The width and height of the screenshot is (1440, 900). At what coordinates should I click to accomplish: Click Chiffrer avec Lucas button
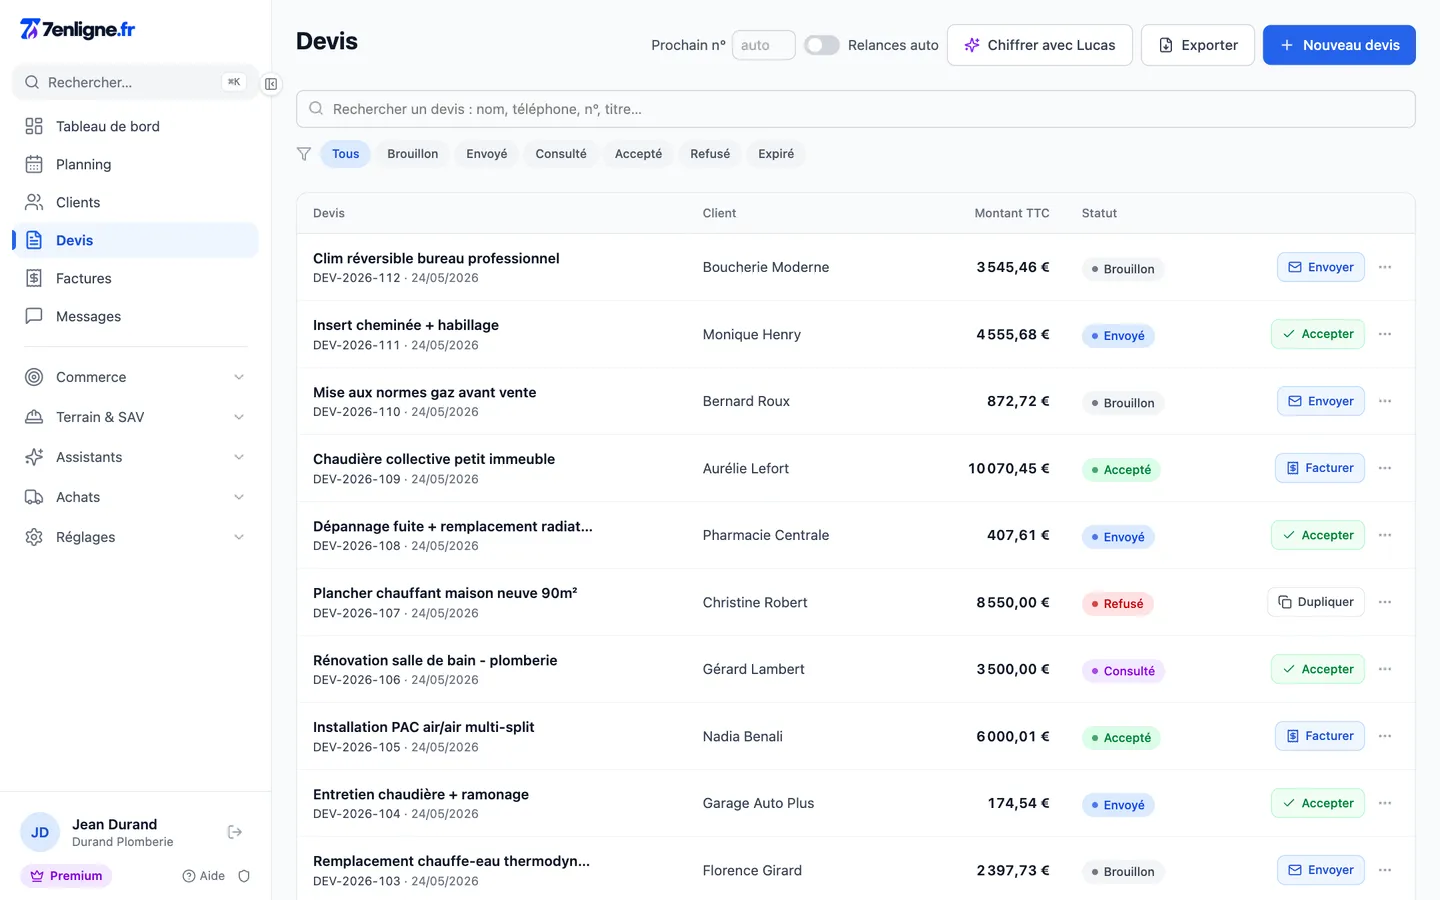1040,45
